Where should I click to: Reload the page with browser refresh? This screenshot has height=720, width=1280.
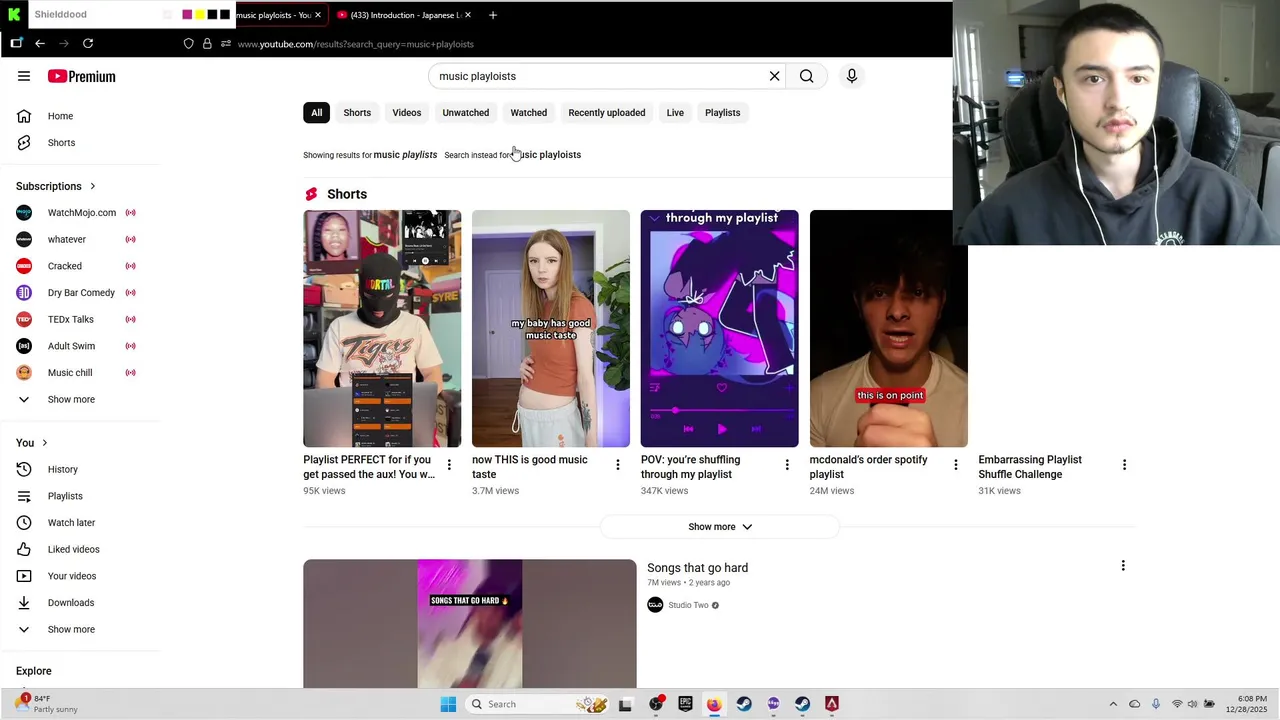(x=88, y=44)
